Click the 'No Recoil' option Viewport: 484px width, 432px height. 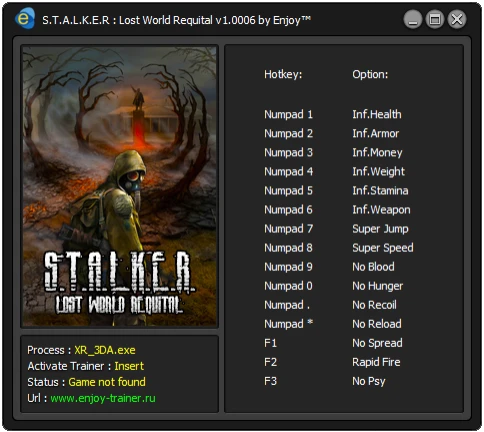pyautogui.click(x=374, y=305)
